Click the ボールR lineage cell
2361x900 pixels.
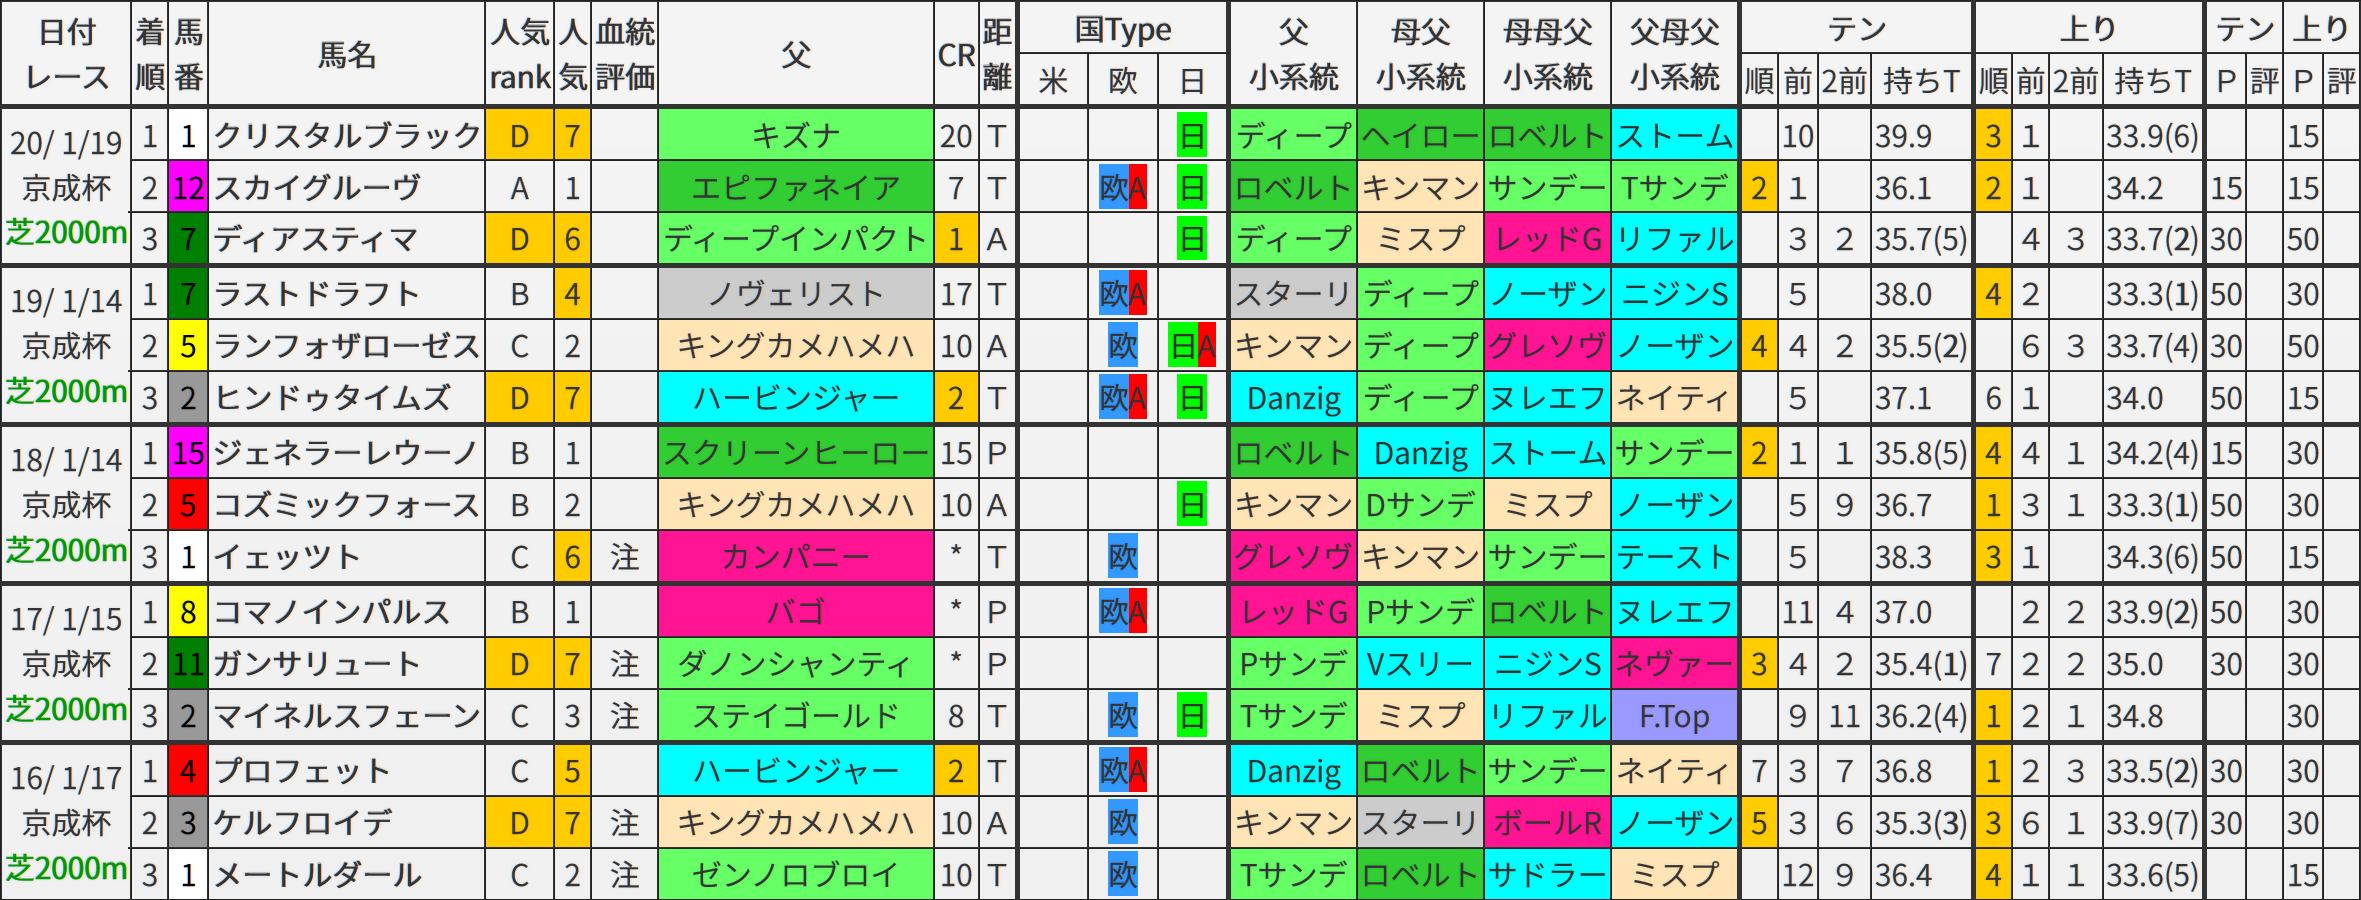pos(1547,823)
